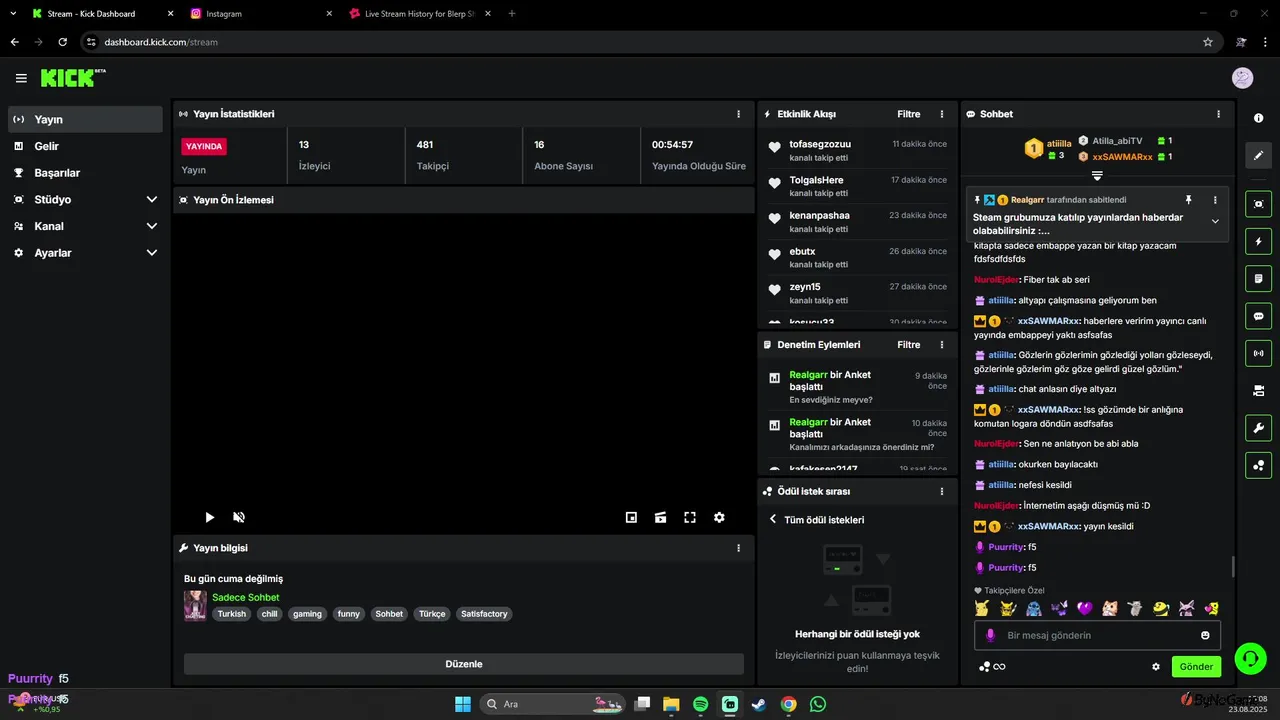Image resolution: width=1280 pixels, height=720 pixels.
Task: Switch the preview to theater mode
Action: click(x=660, y=517)
